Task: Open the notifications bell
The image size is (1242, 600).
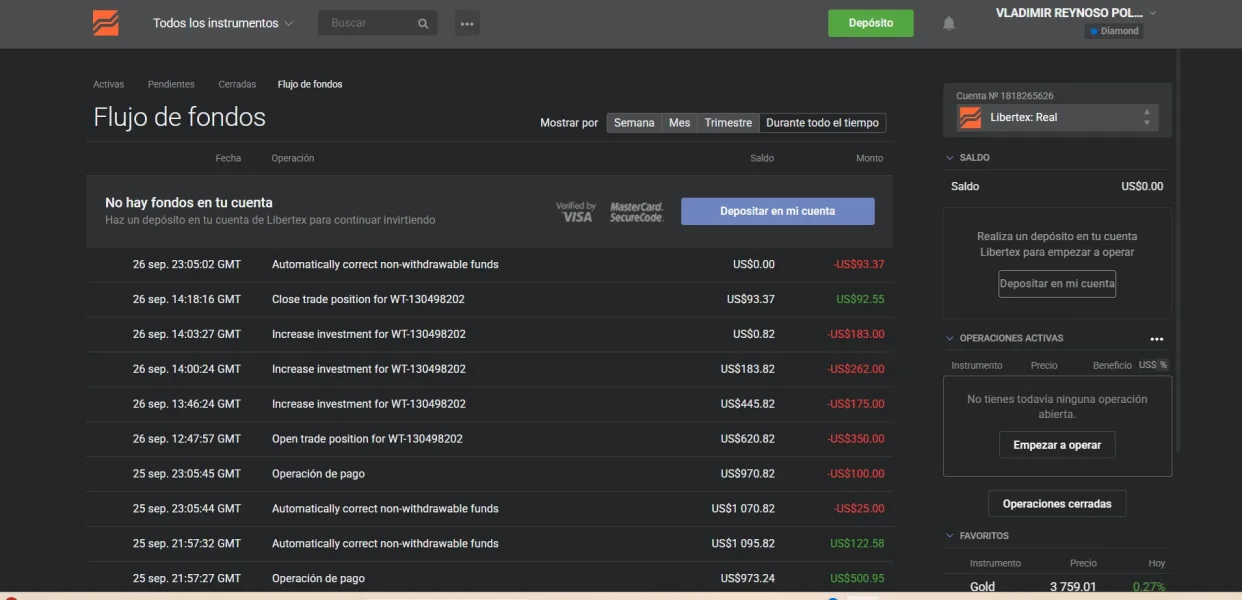Action: 949,23
